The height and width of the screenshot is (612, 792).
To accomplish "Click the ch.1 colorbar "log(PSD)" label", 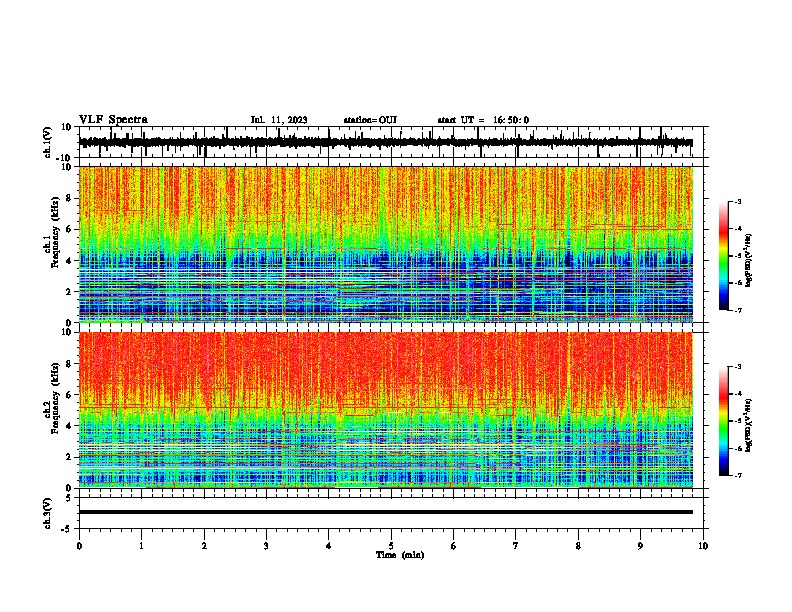I will coord(749,261).
